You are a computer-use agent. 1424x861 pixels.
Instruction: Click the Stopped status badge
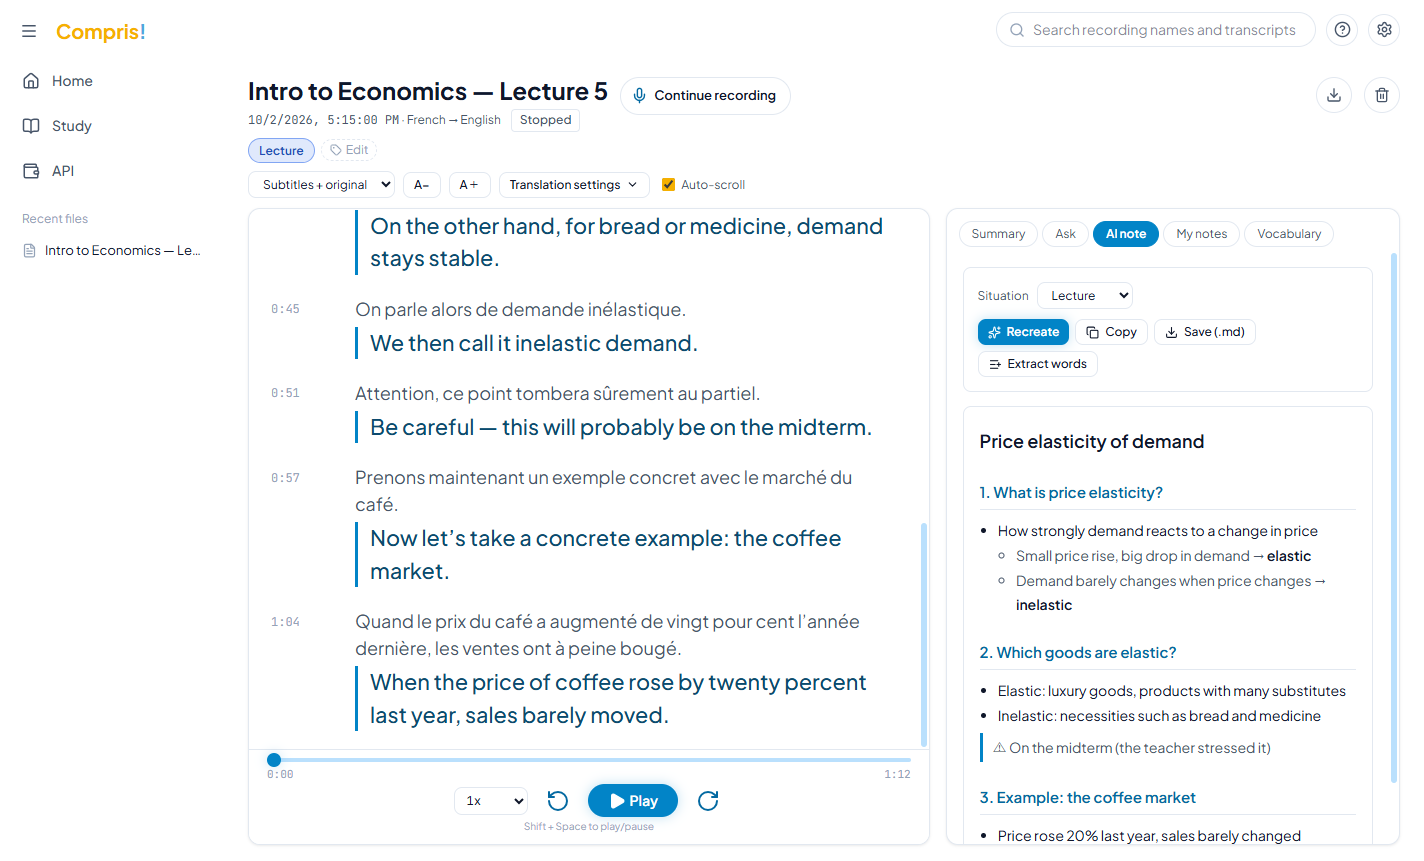click(545, 120)
